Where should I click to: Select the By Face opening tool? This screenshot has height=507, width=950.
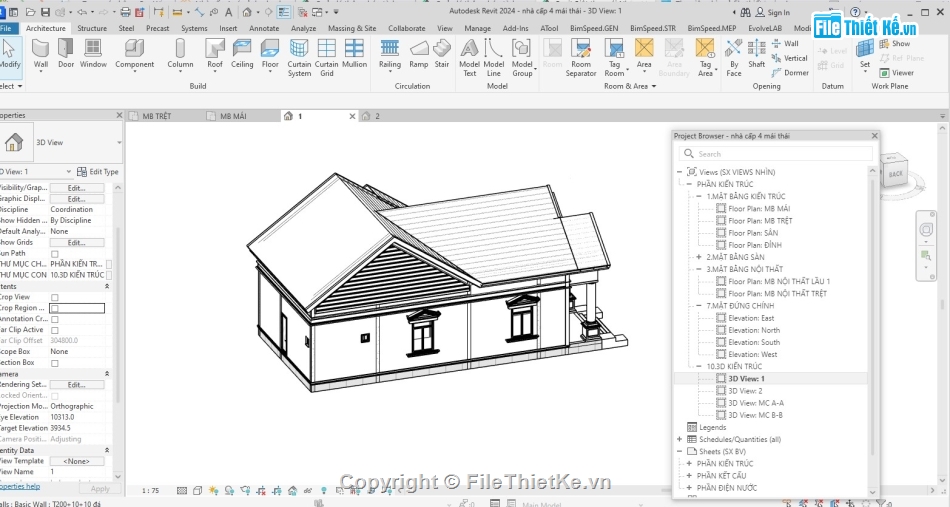pos(734,58)
